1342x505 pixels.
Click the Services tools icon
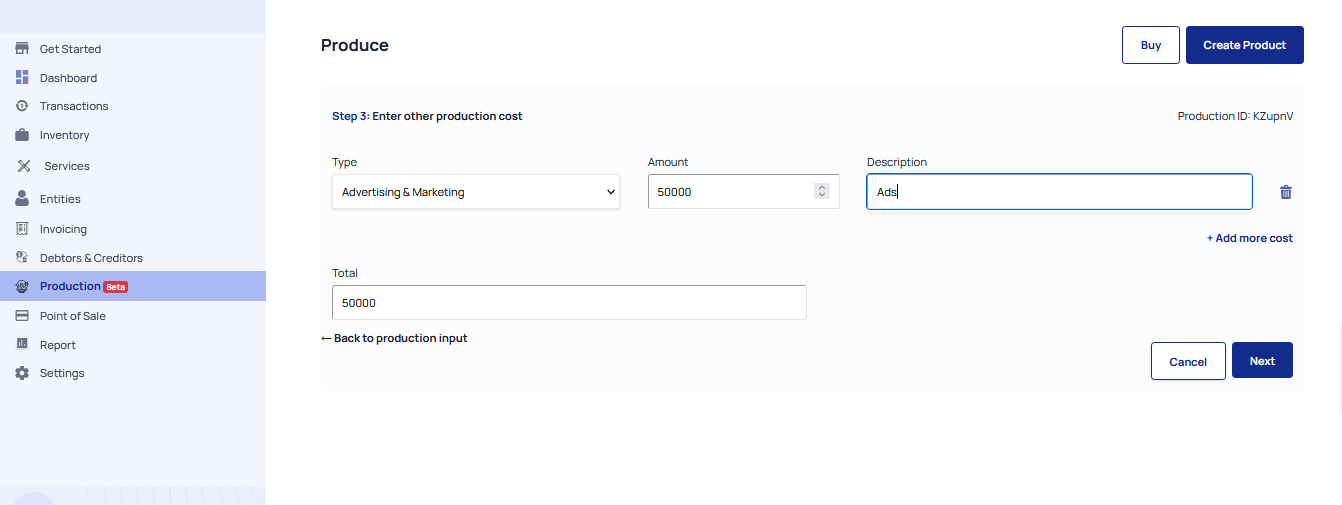tap(24, 166)
